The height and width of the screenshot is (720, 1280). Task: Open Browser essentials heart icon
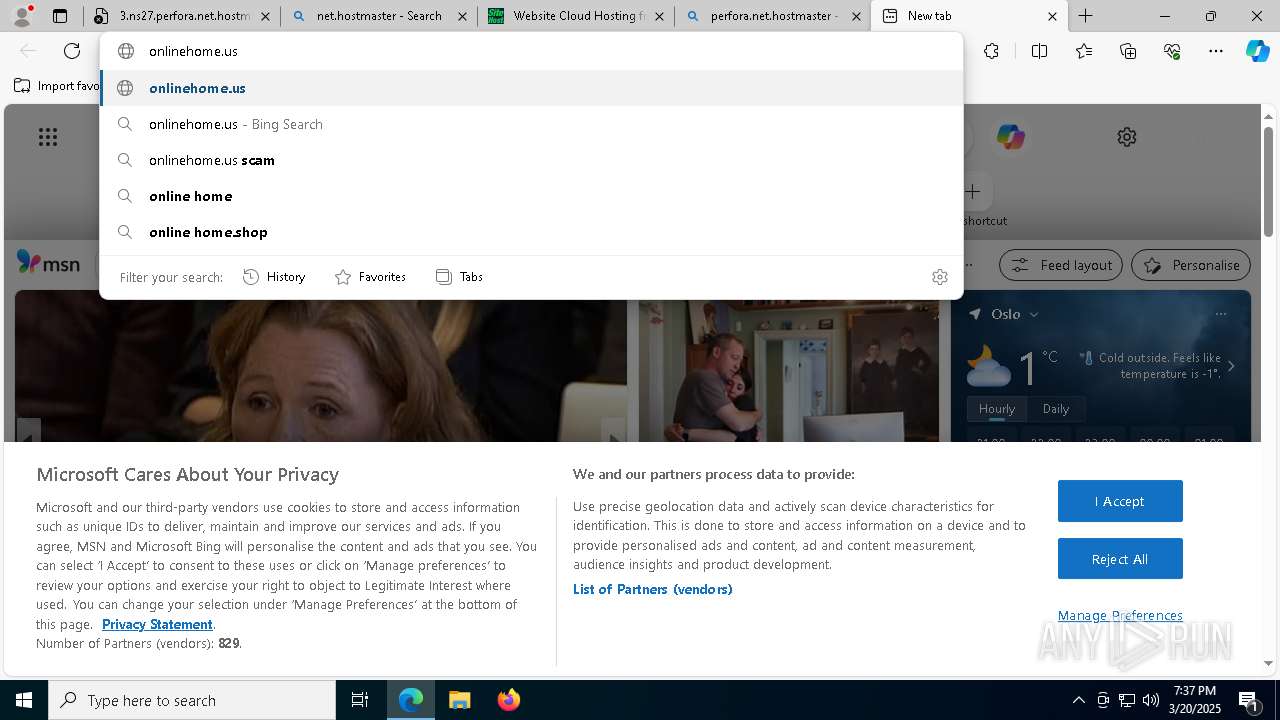pos(1172,51)
